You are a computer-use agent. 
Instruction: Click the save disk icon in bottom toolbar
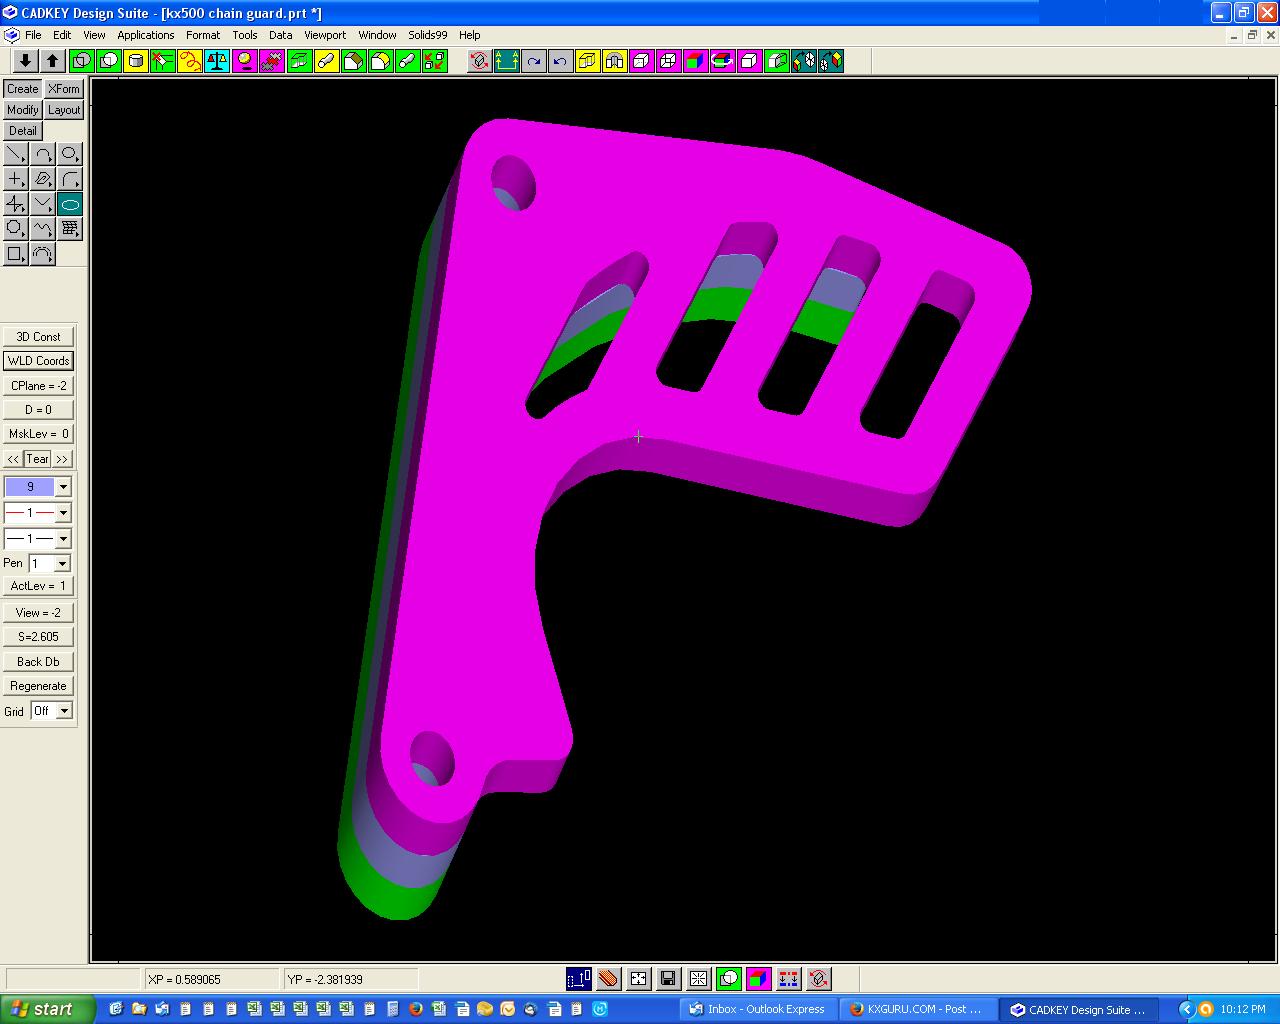click(x=667, y=978)
